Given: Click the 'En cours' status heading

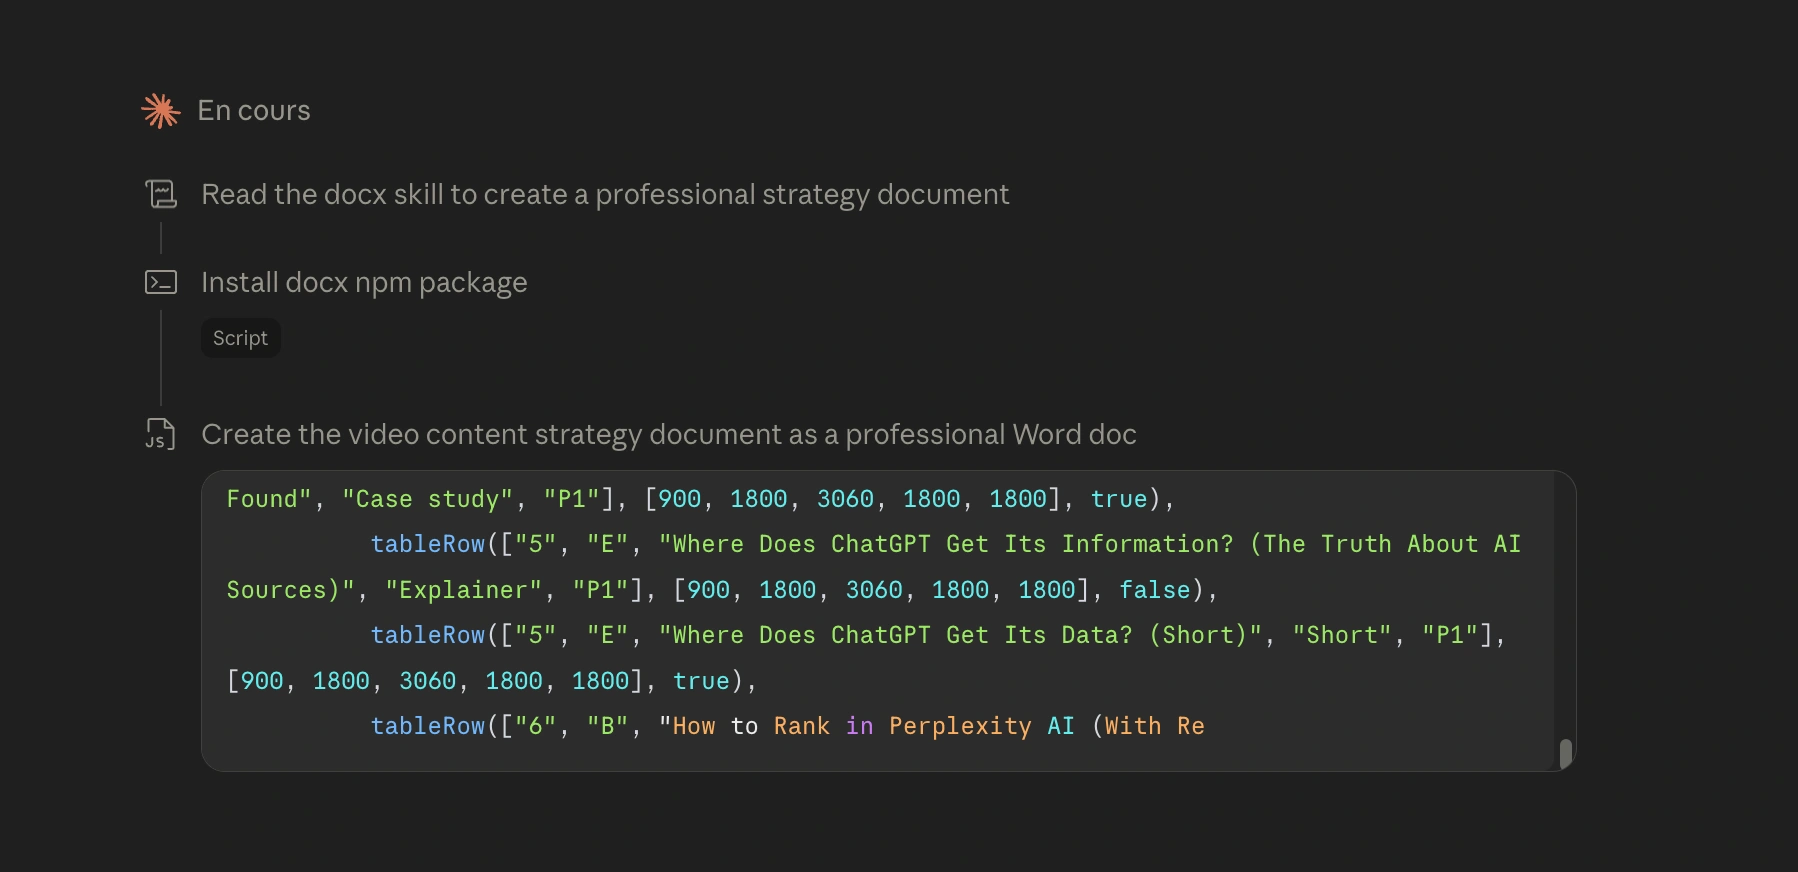Looking at the screenshot, I should [x=254, y=110].
